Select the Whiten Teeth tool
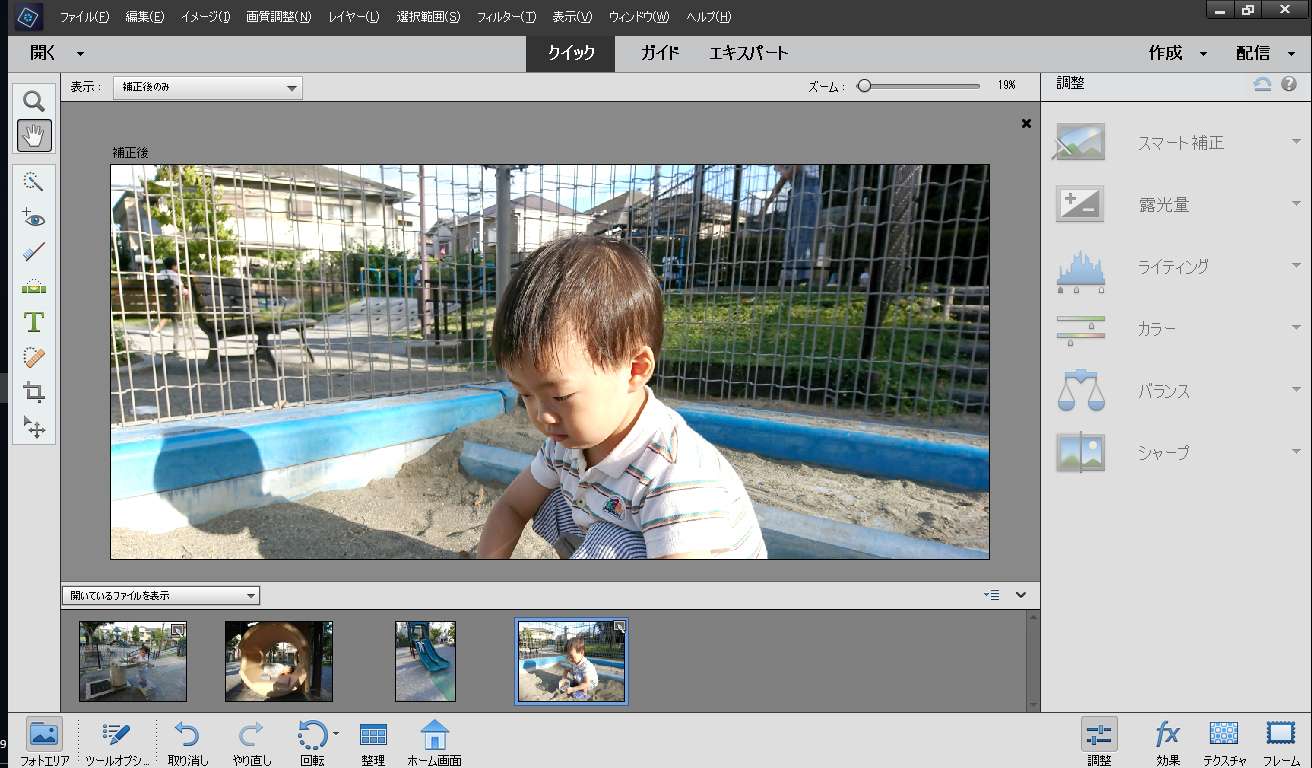Screen dimensions: 1312x768 click(33, 252)
